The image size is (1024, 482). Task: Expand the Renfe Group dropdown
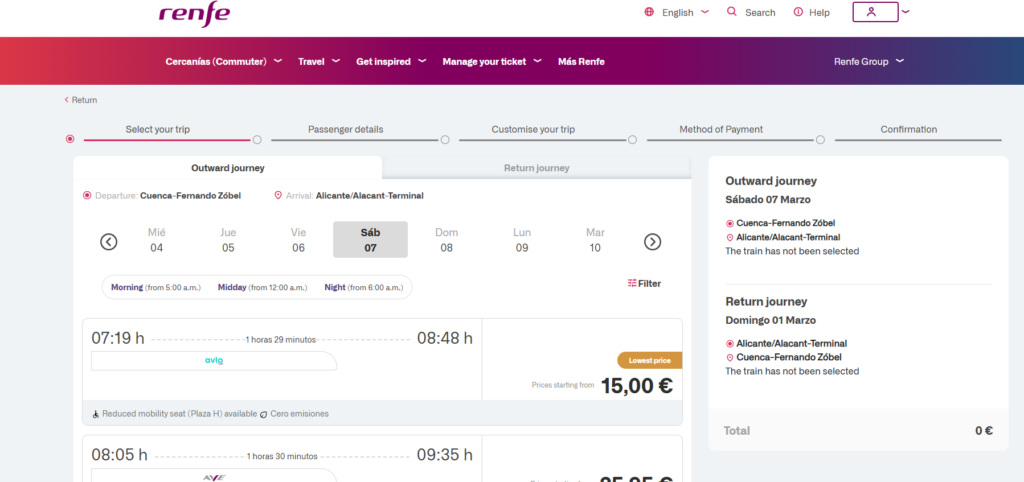tap(868, 61)
